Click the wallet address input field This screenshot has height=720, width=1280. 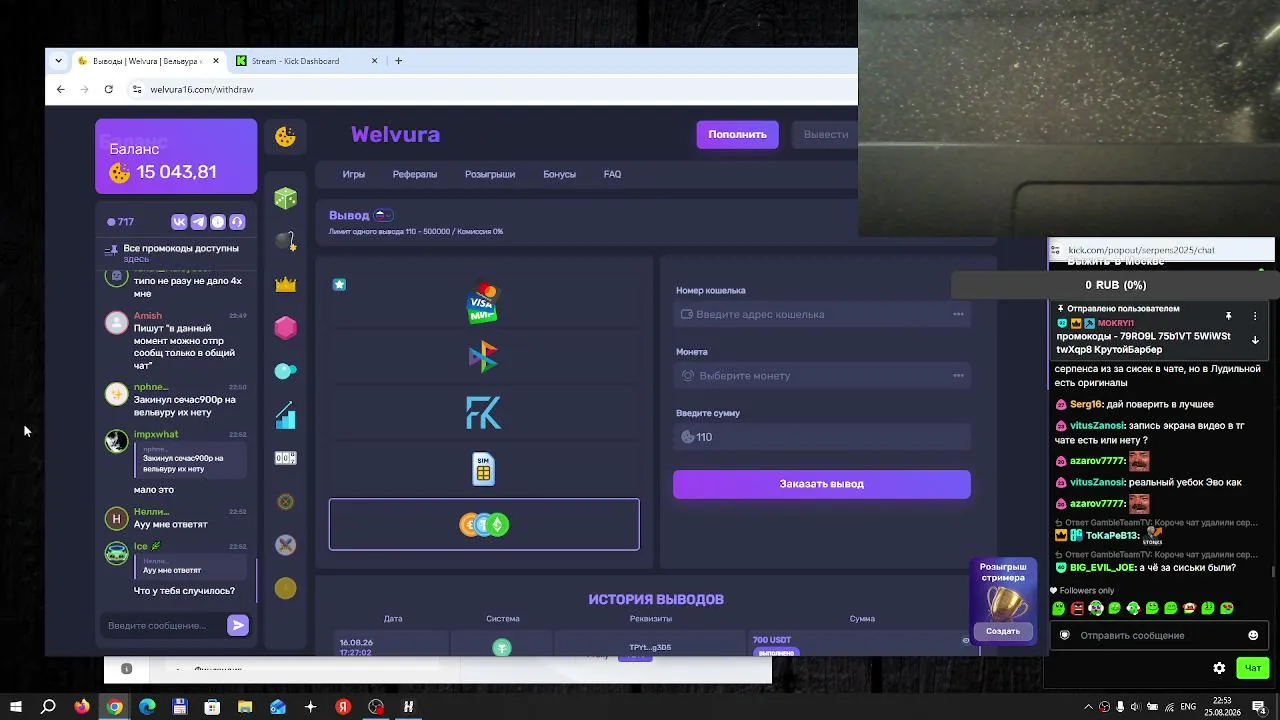822,314
